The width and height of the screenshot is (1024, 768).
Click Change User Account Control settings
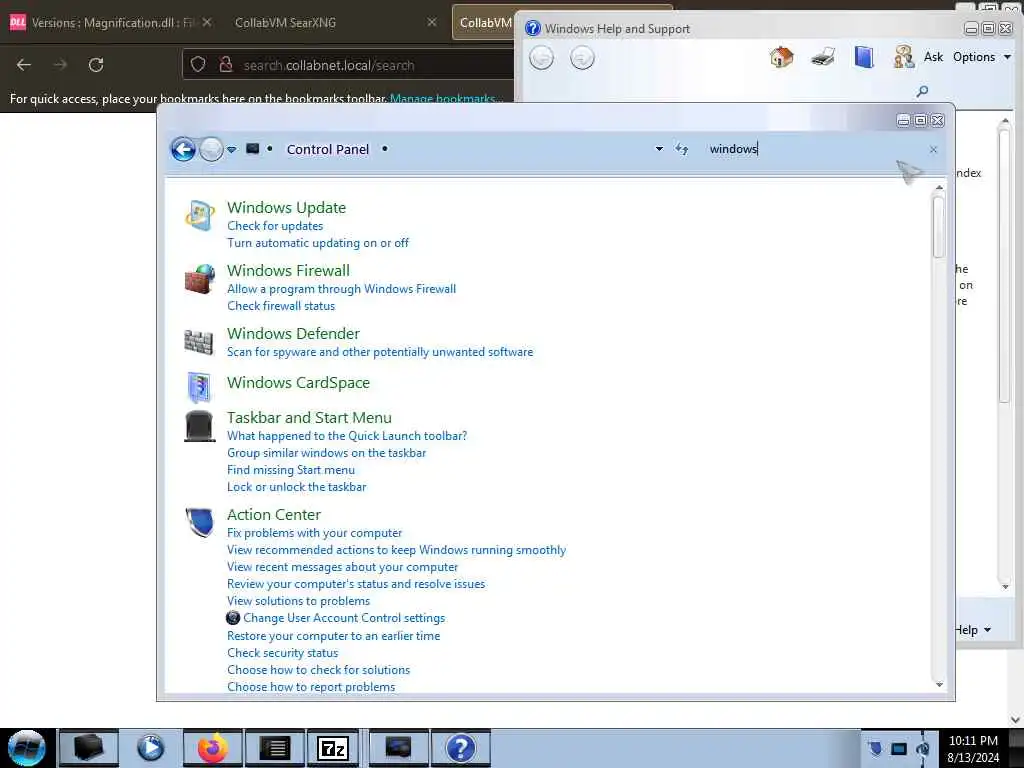pos(344,618)
